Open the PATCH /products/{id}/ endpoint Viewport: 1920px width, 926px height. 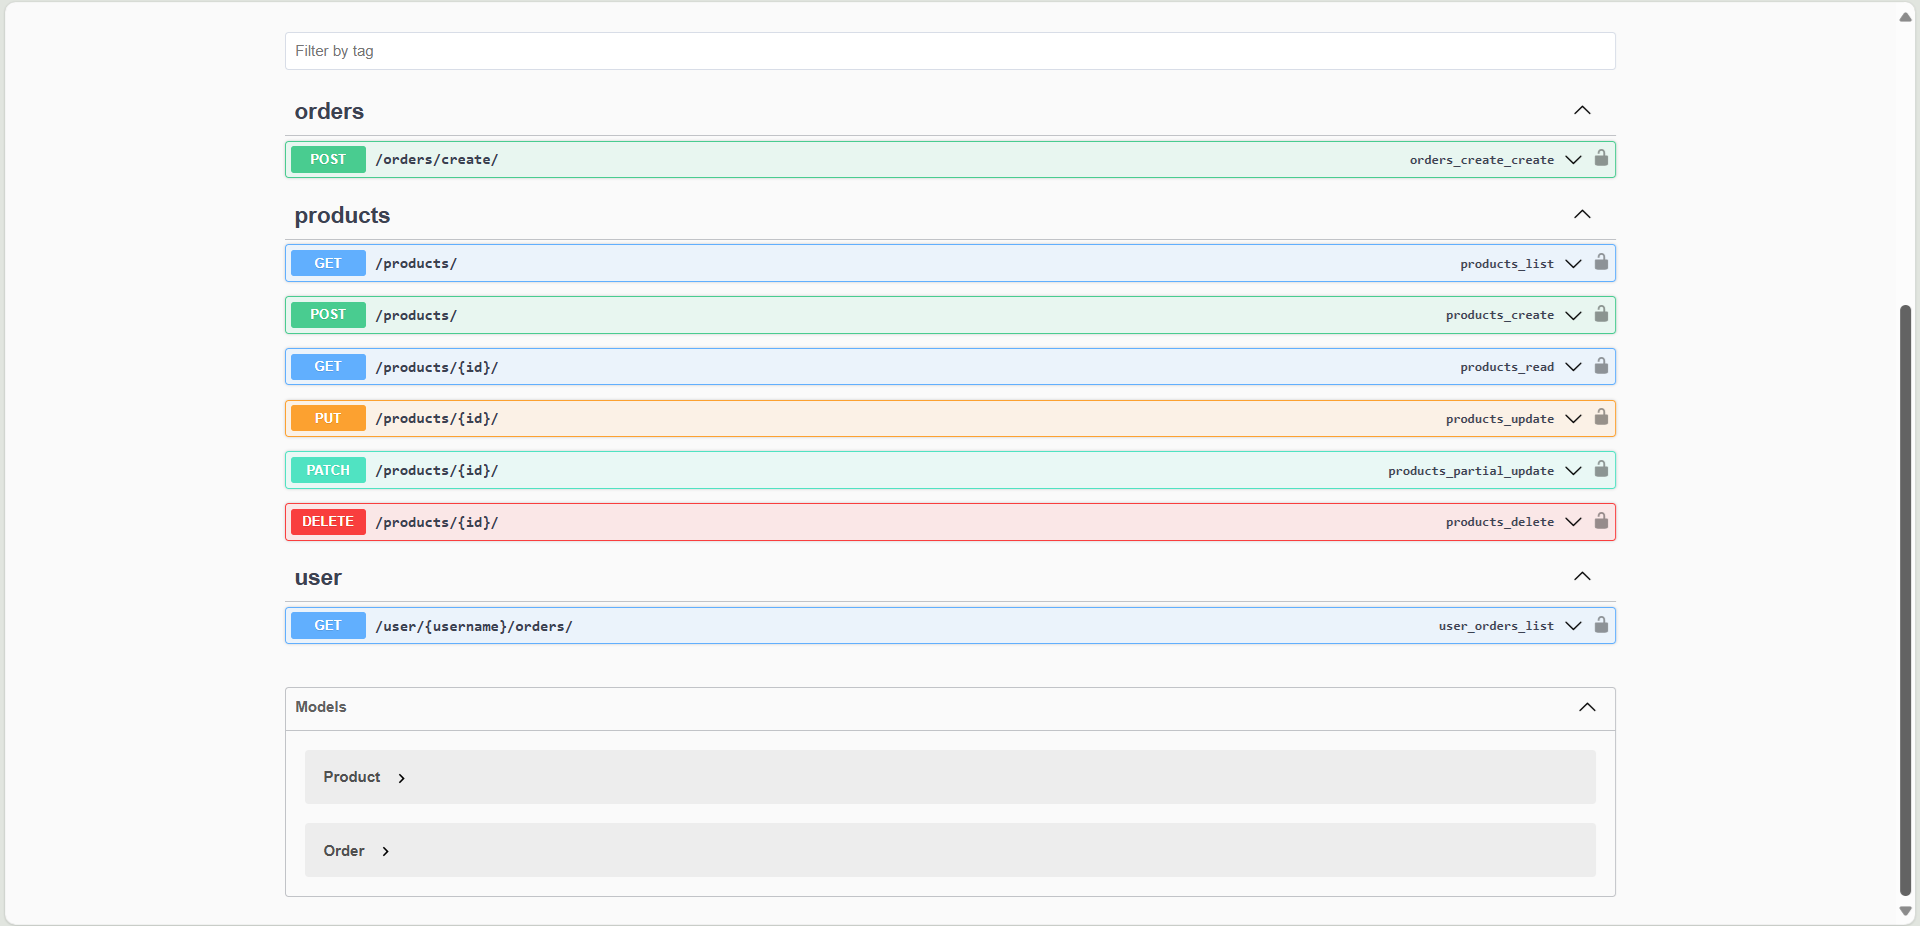click(x=950, y=471)
